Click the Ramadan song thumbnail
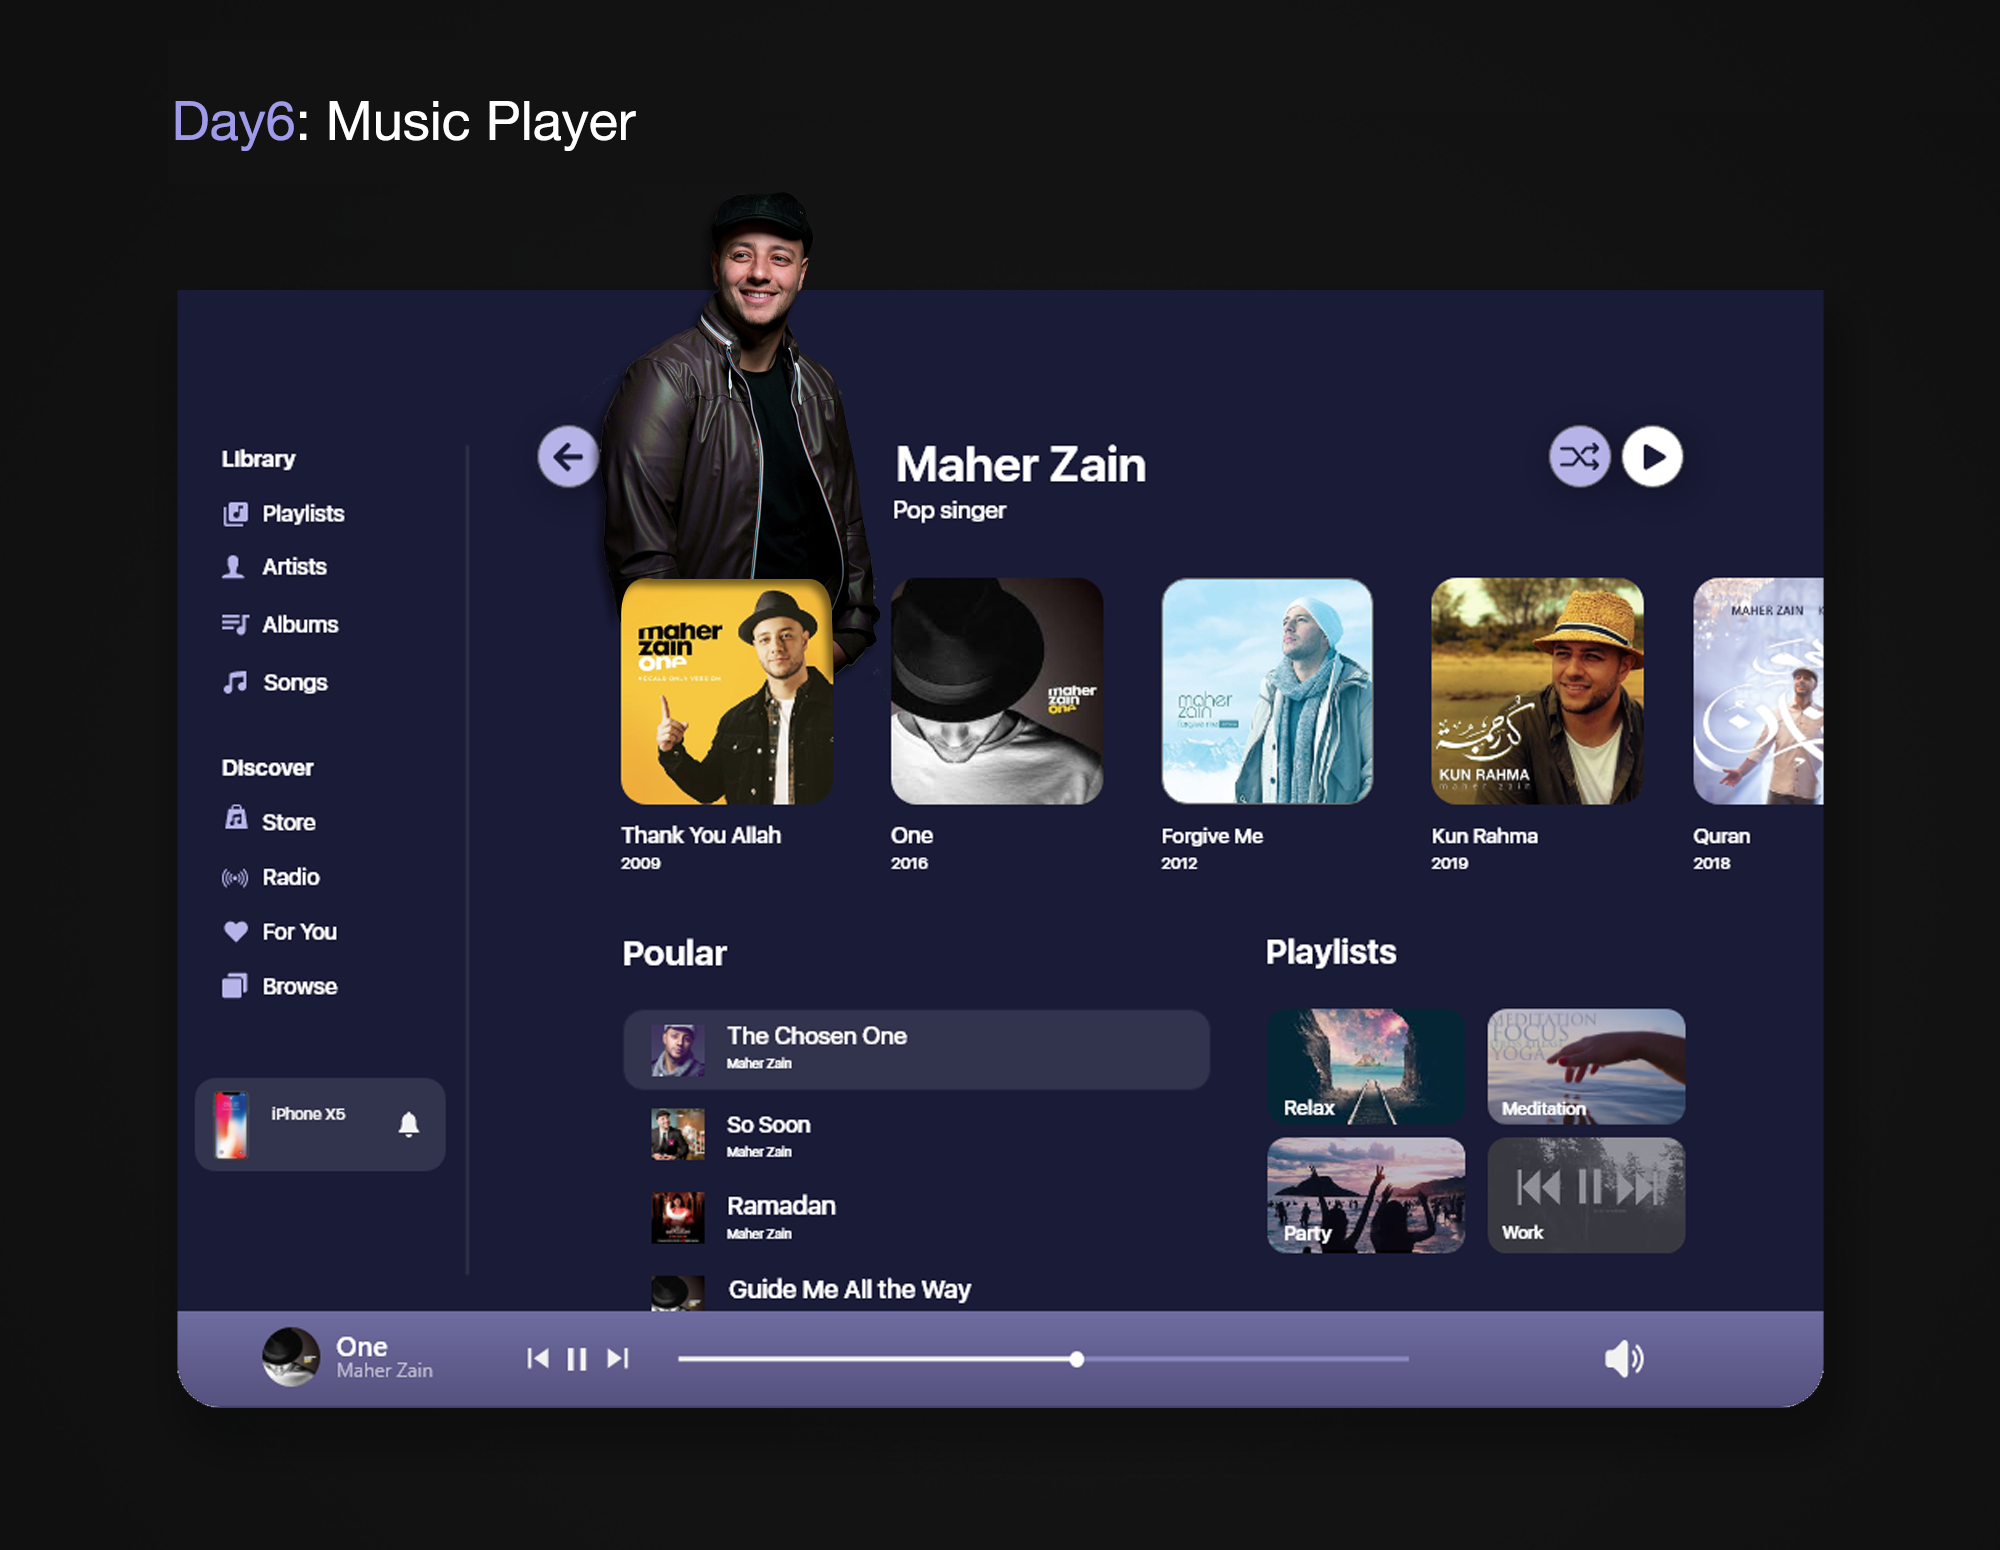Screen dimensions: 2000x1550 [x=677, y=1217]
